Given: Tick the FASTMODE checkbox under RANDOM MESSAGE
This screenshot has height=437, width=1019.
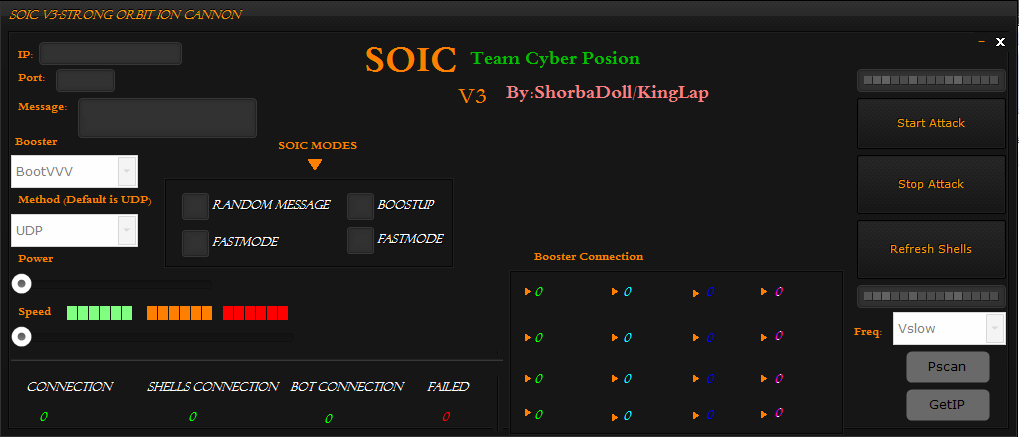Looking at the screenshot, I should [x=195, y=243].
